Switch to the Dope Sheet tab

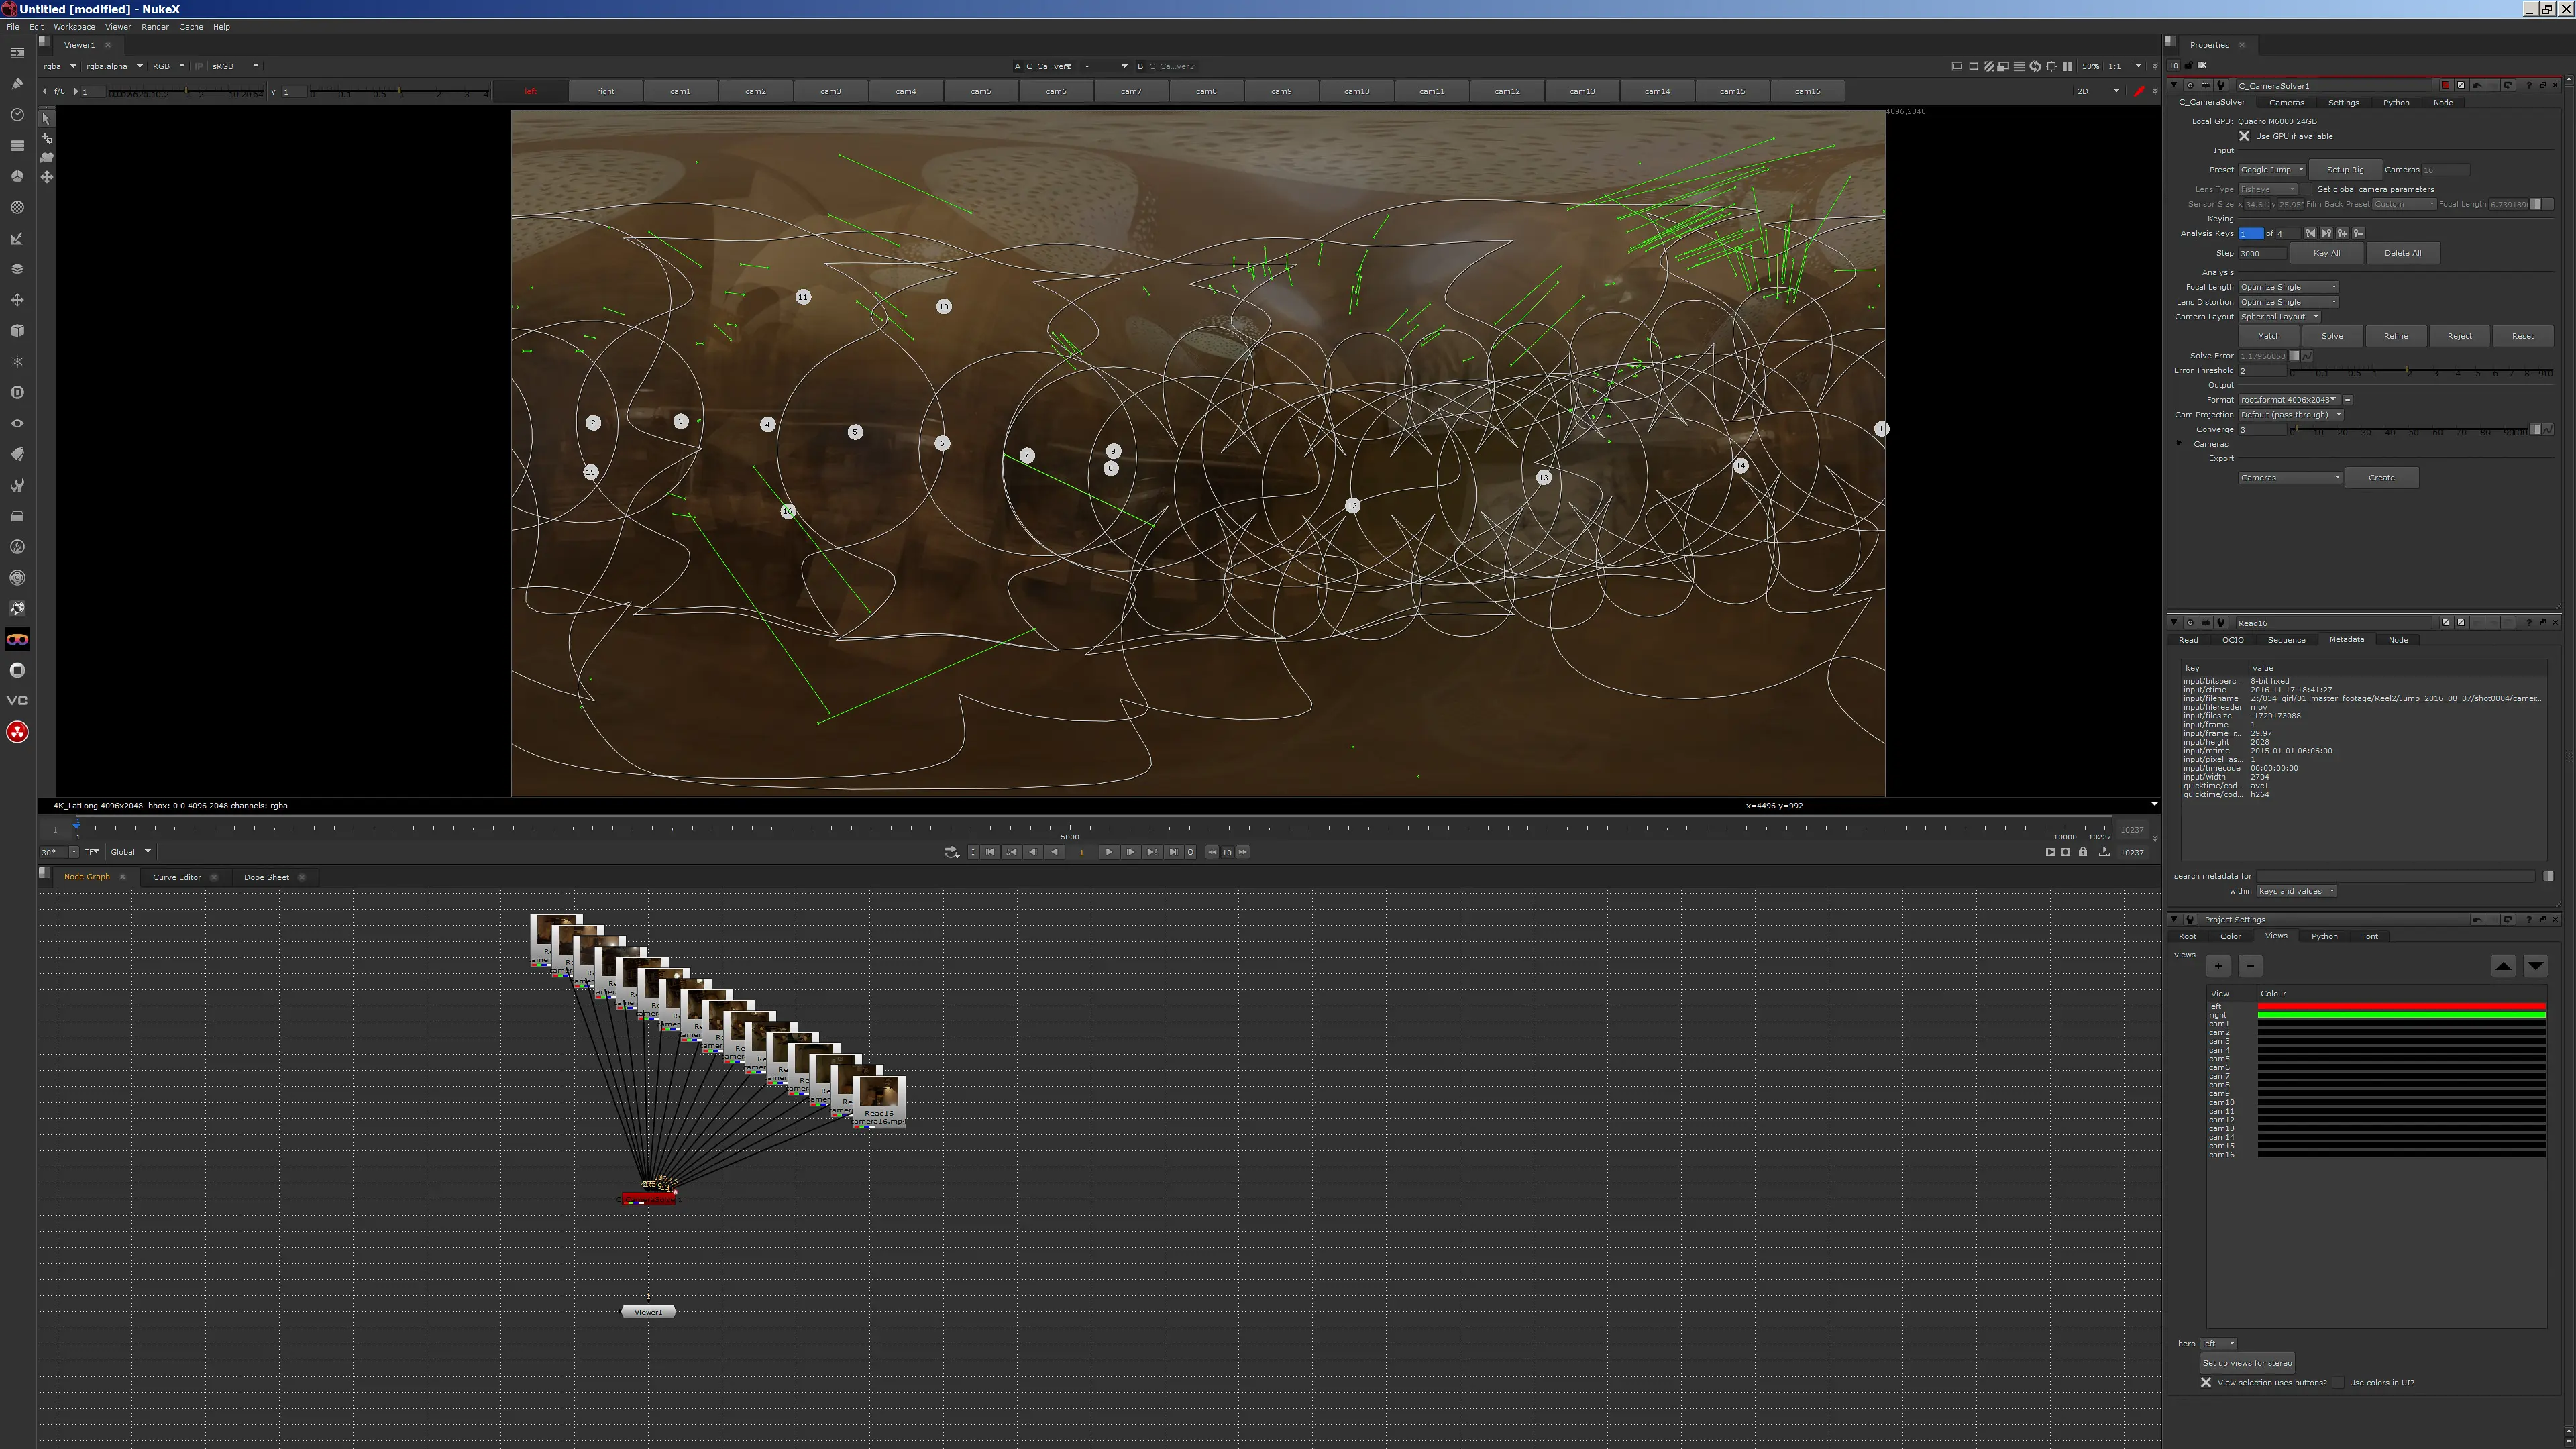tap(266, 877)
